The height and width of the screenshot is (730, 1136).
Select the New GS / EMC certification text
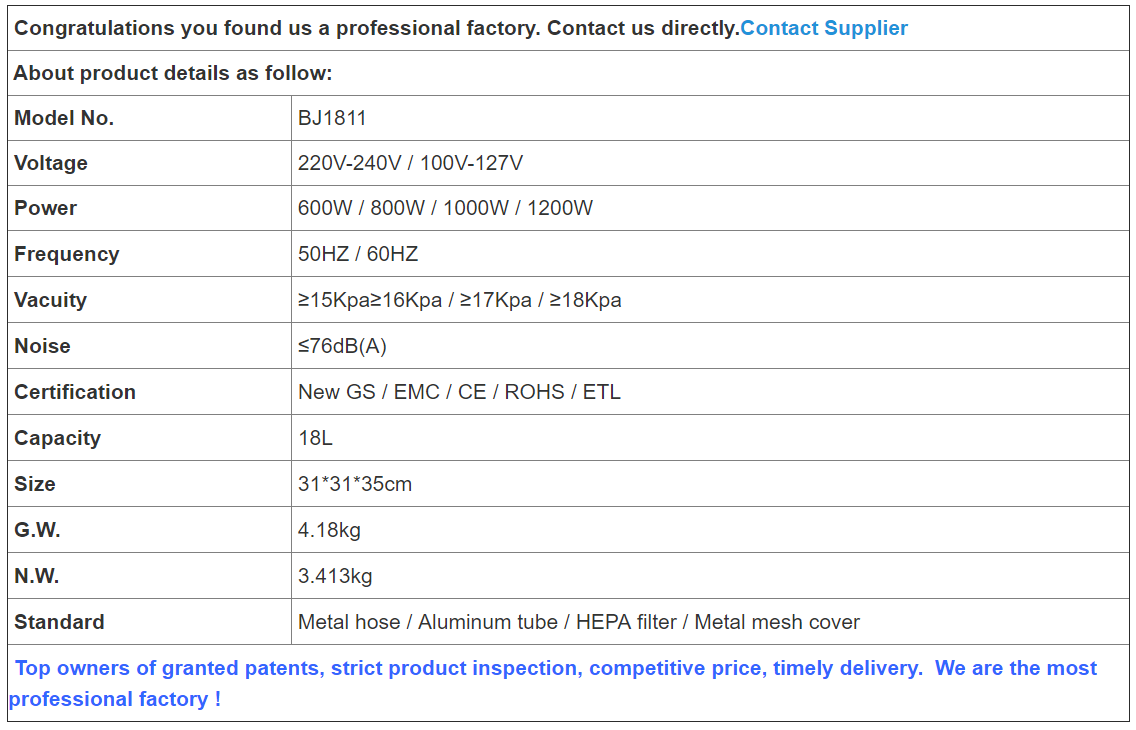click(x=369, y=392)
